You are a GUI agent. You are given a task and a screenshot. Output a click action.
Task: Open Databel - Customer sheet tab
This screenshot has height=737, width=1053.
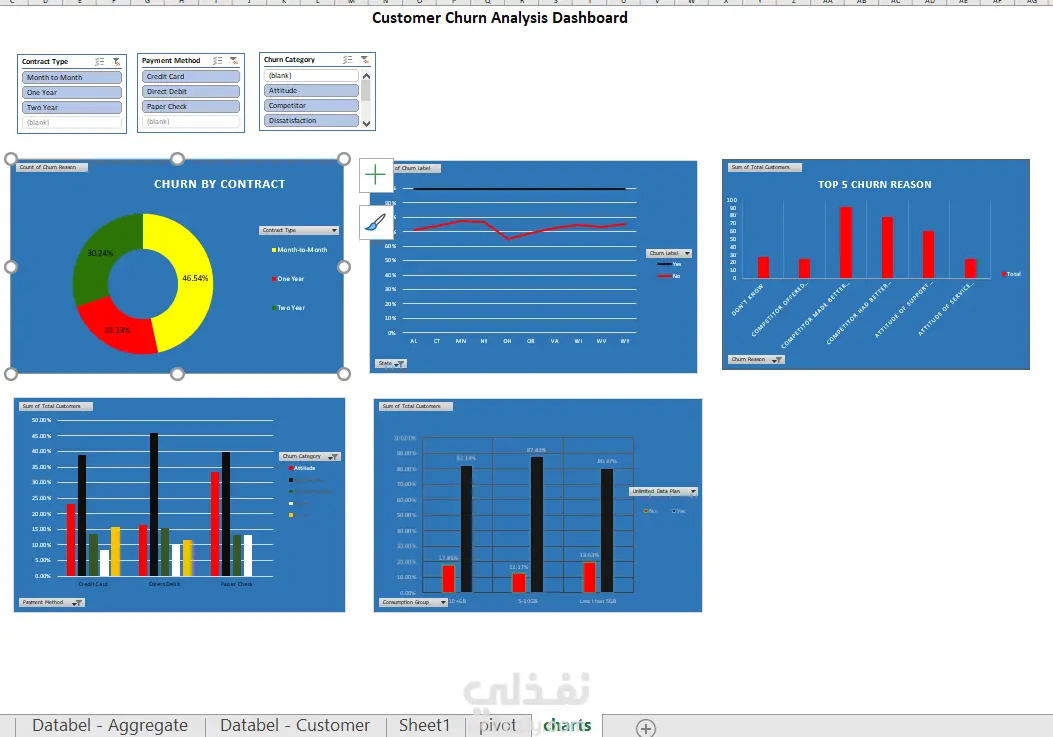click(295, 726)
